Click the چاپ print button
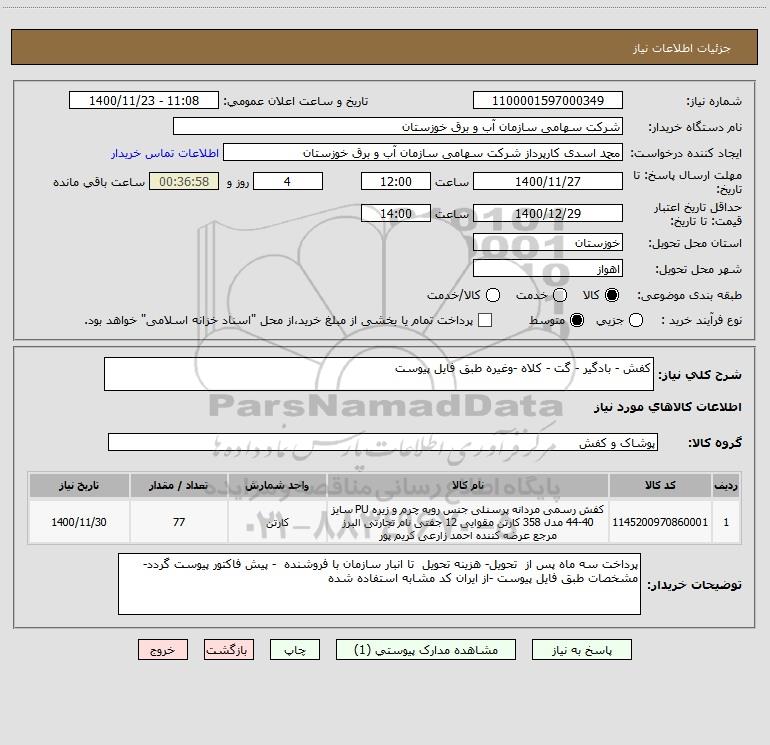Image resolution: width=770 pixels, height=745 pixels. pos(295,650)
